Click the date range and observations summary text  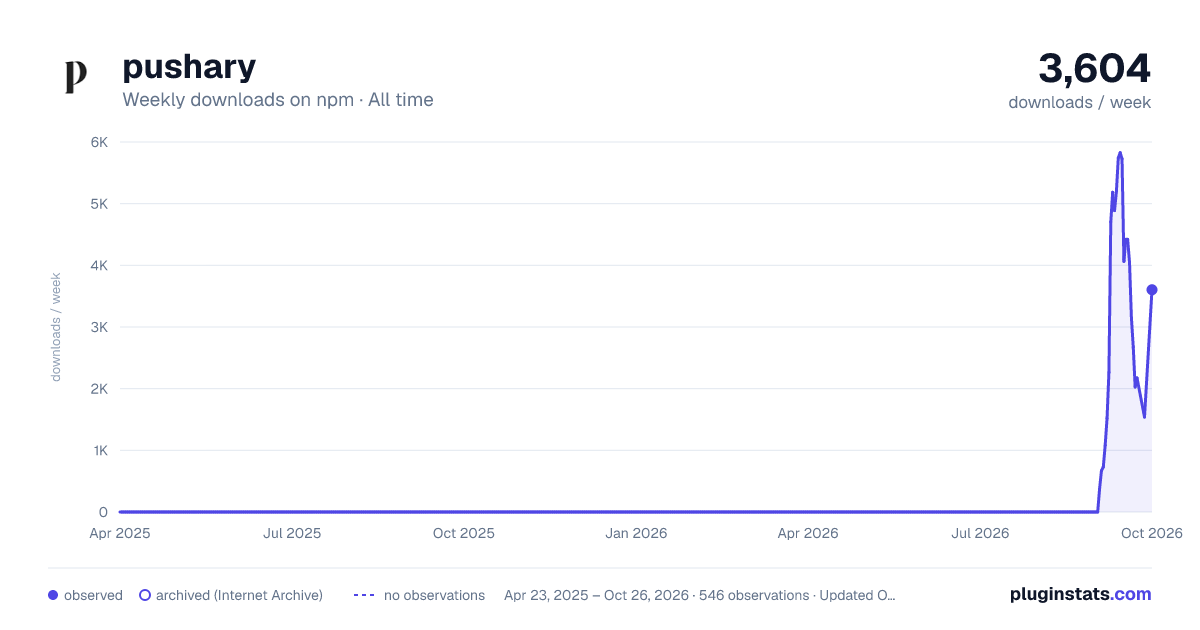pos(700,595)
